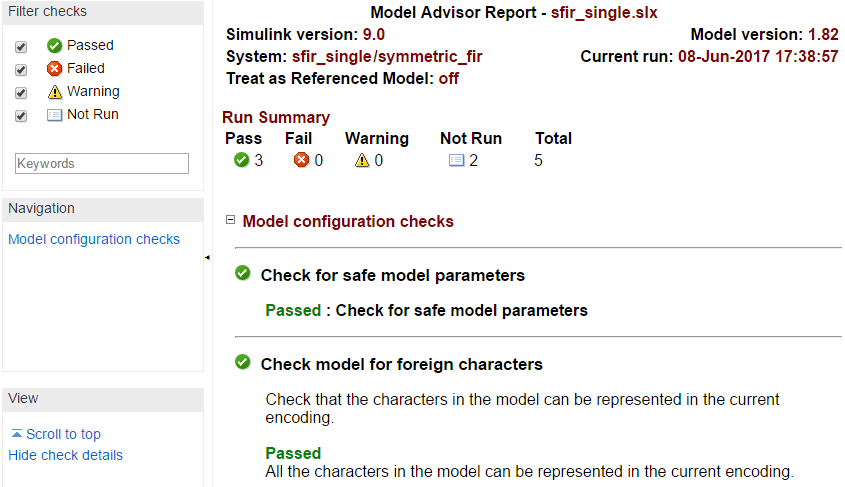Click the green Passed icon in Filter checks
The height and width of the screenshot is (487, 845).
(54, 46)
